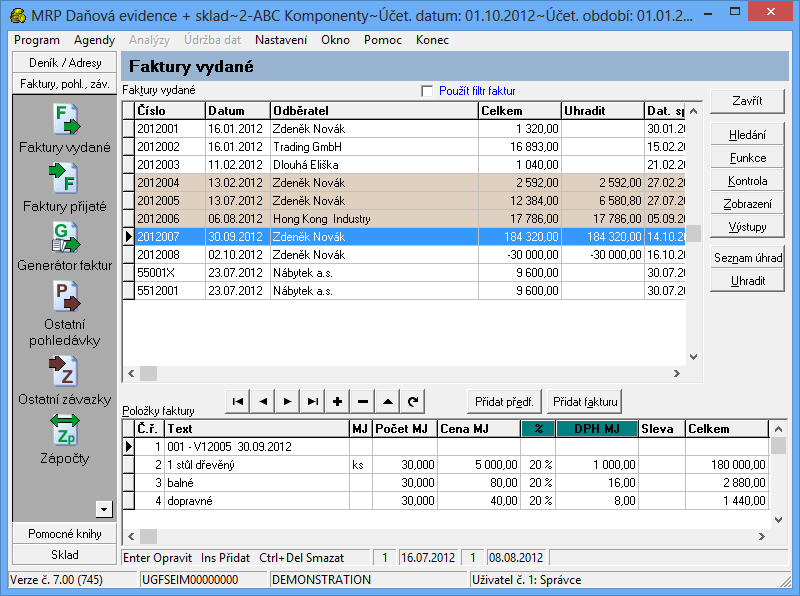Add record with plus navigator button
This screenshot has width=800, height=596.
coord(337,401)
